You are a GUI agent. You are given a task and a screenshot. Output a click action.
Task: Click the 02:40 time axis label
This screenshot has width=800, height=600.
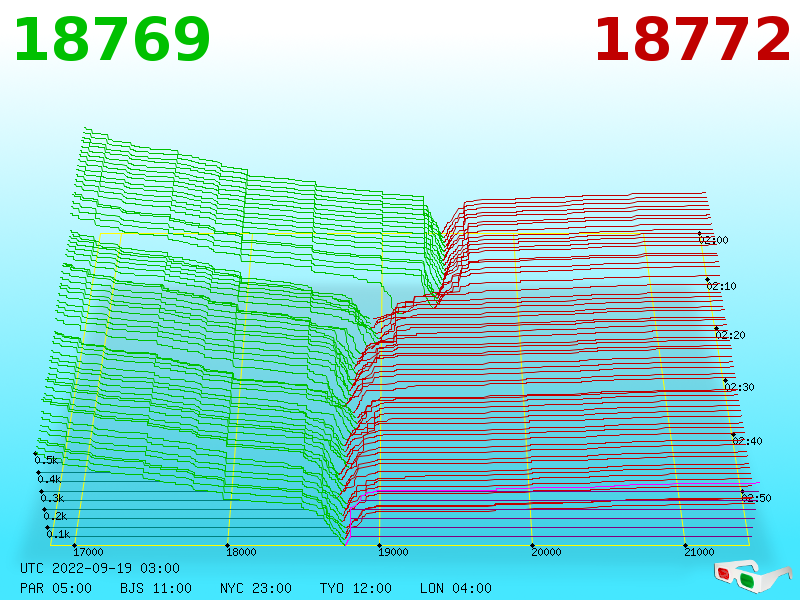tap(747, 441)
